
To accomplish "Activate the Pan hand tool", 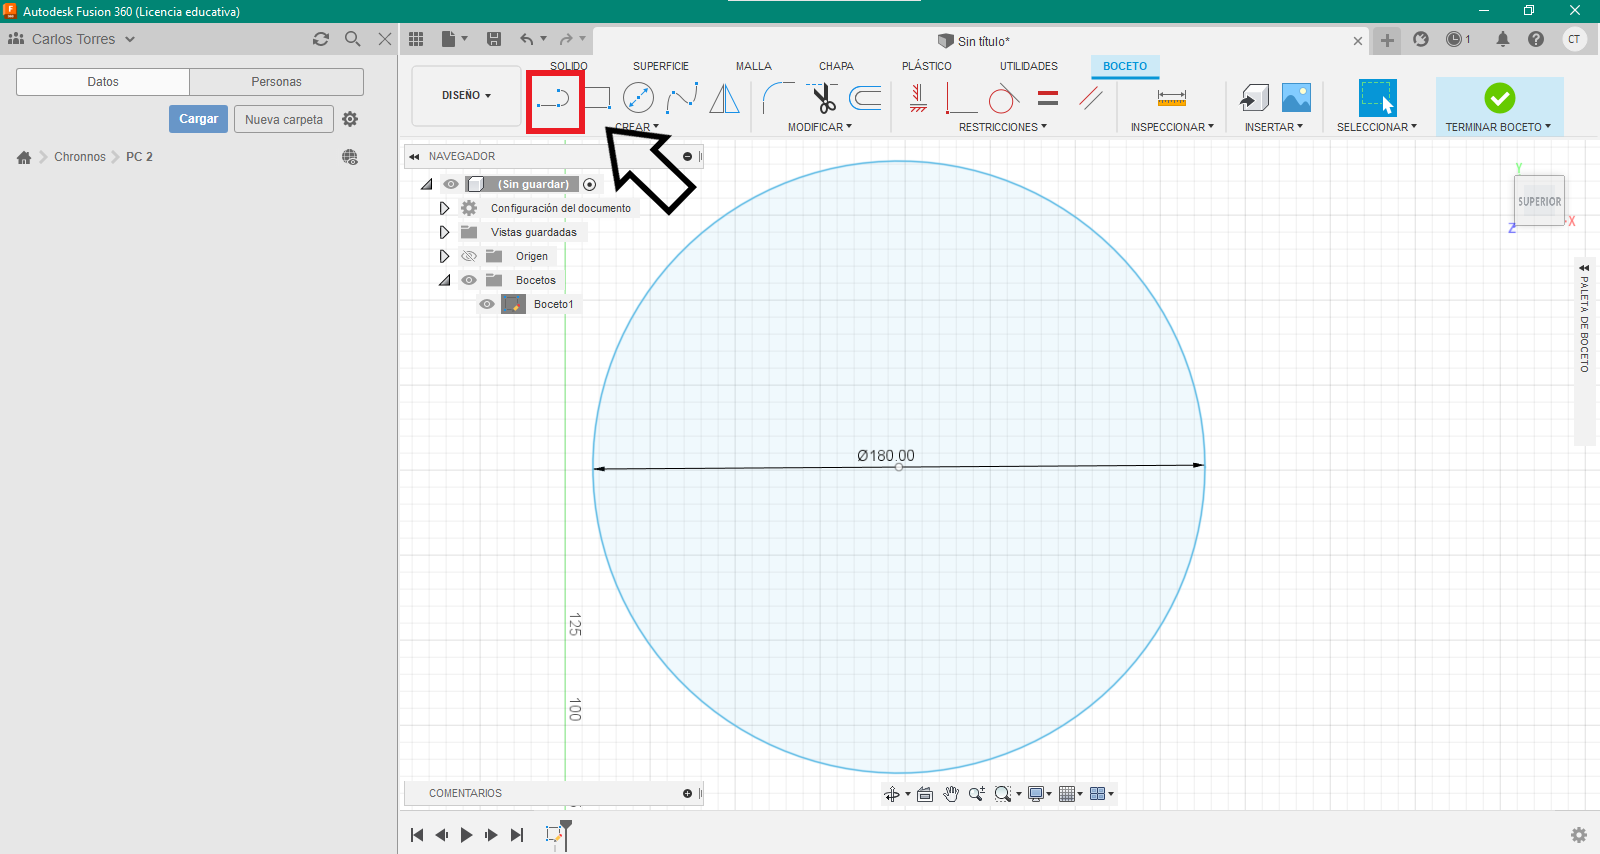I will tap(951, 794).
